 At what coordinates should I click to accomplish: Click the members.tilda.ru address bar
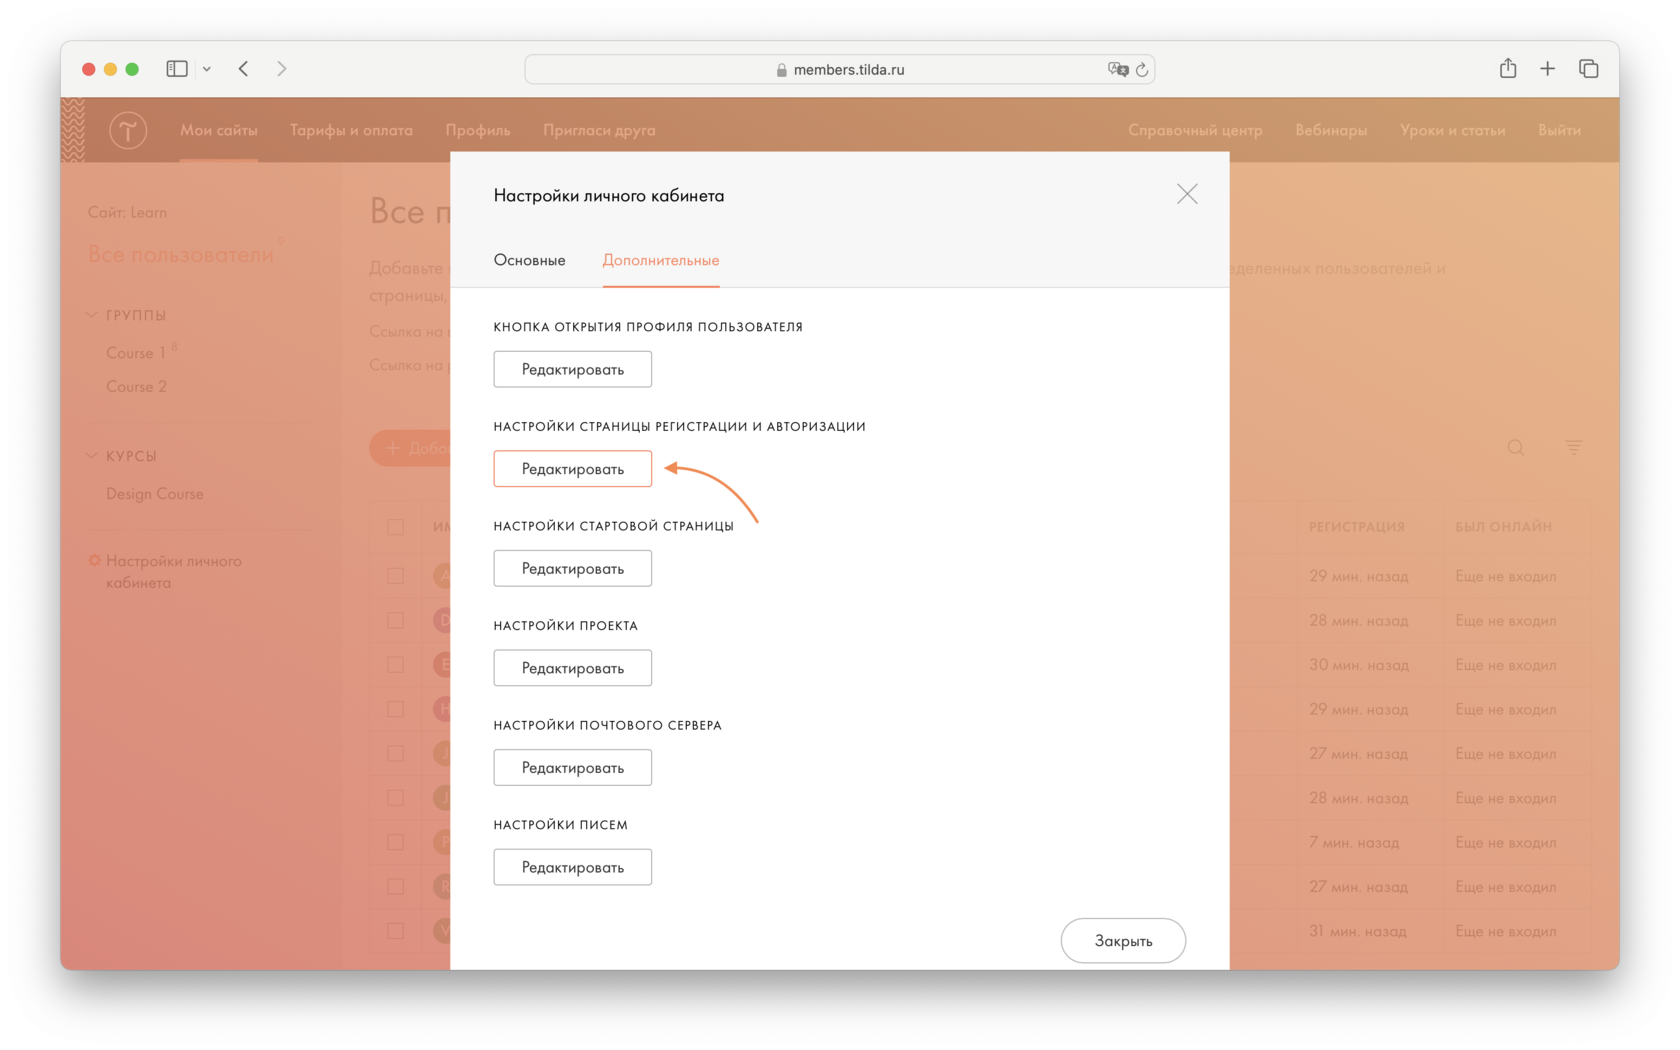point(840,69)
